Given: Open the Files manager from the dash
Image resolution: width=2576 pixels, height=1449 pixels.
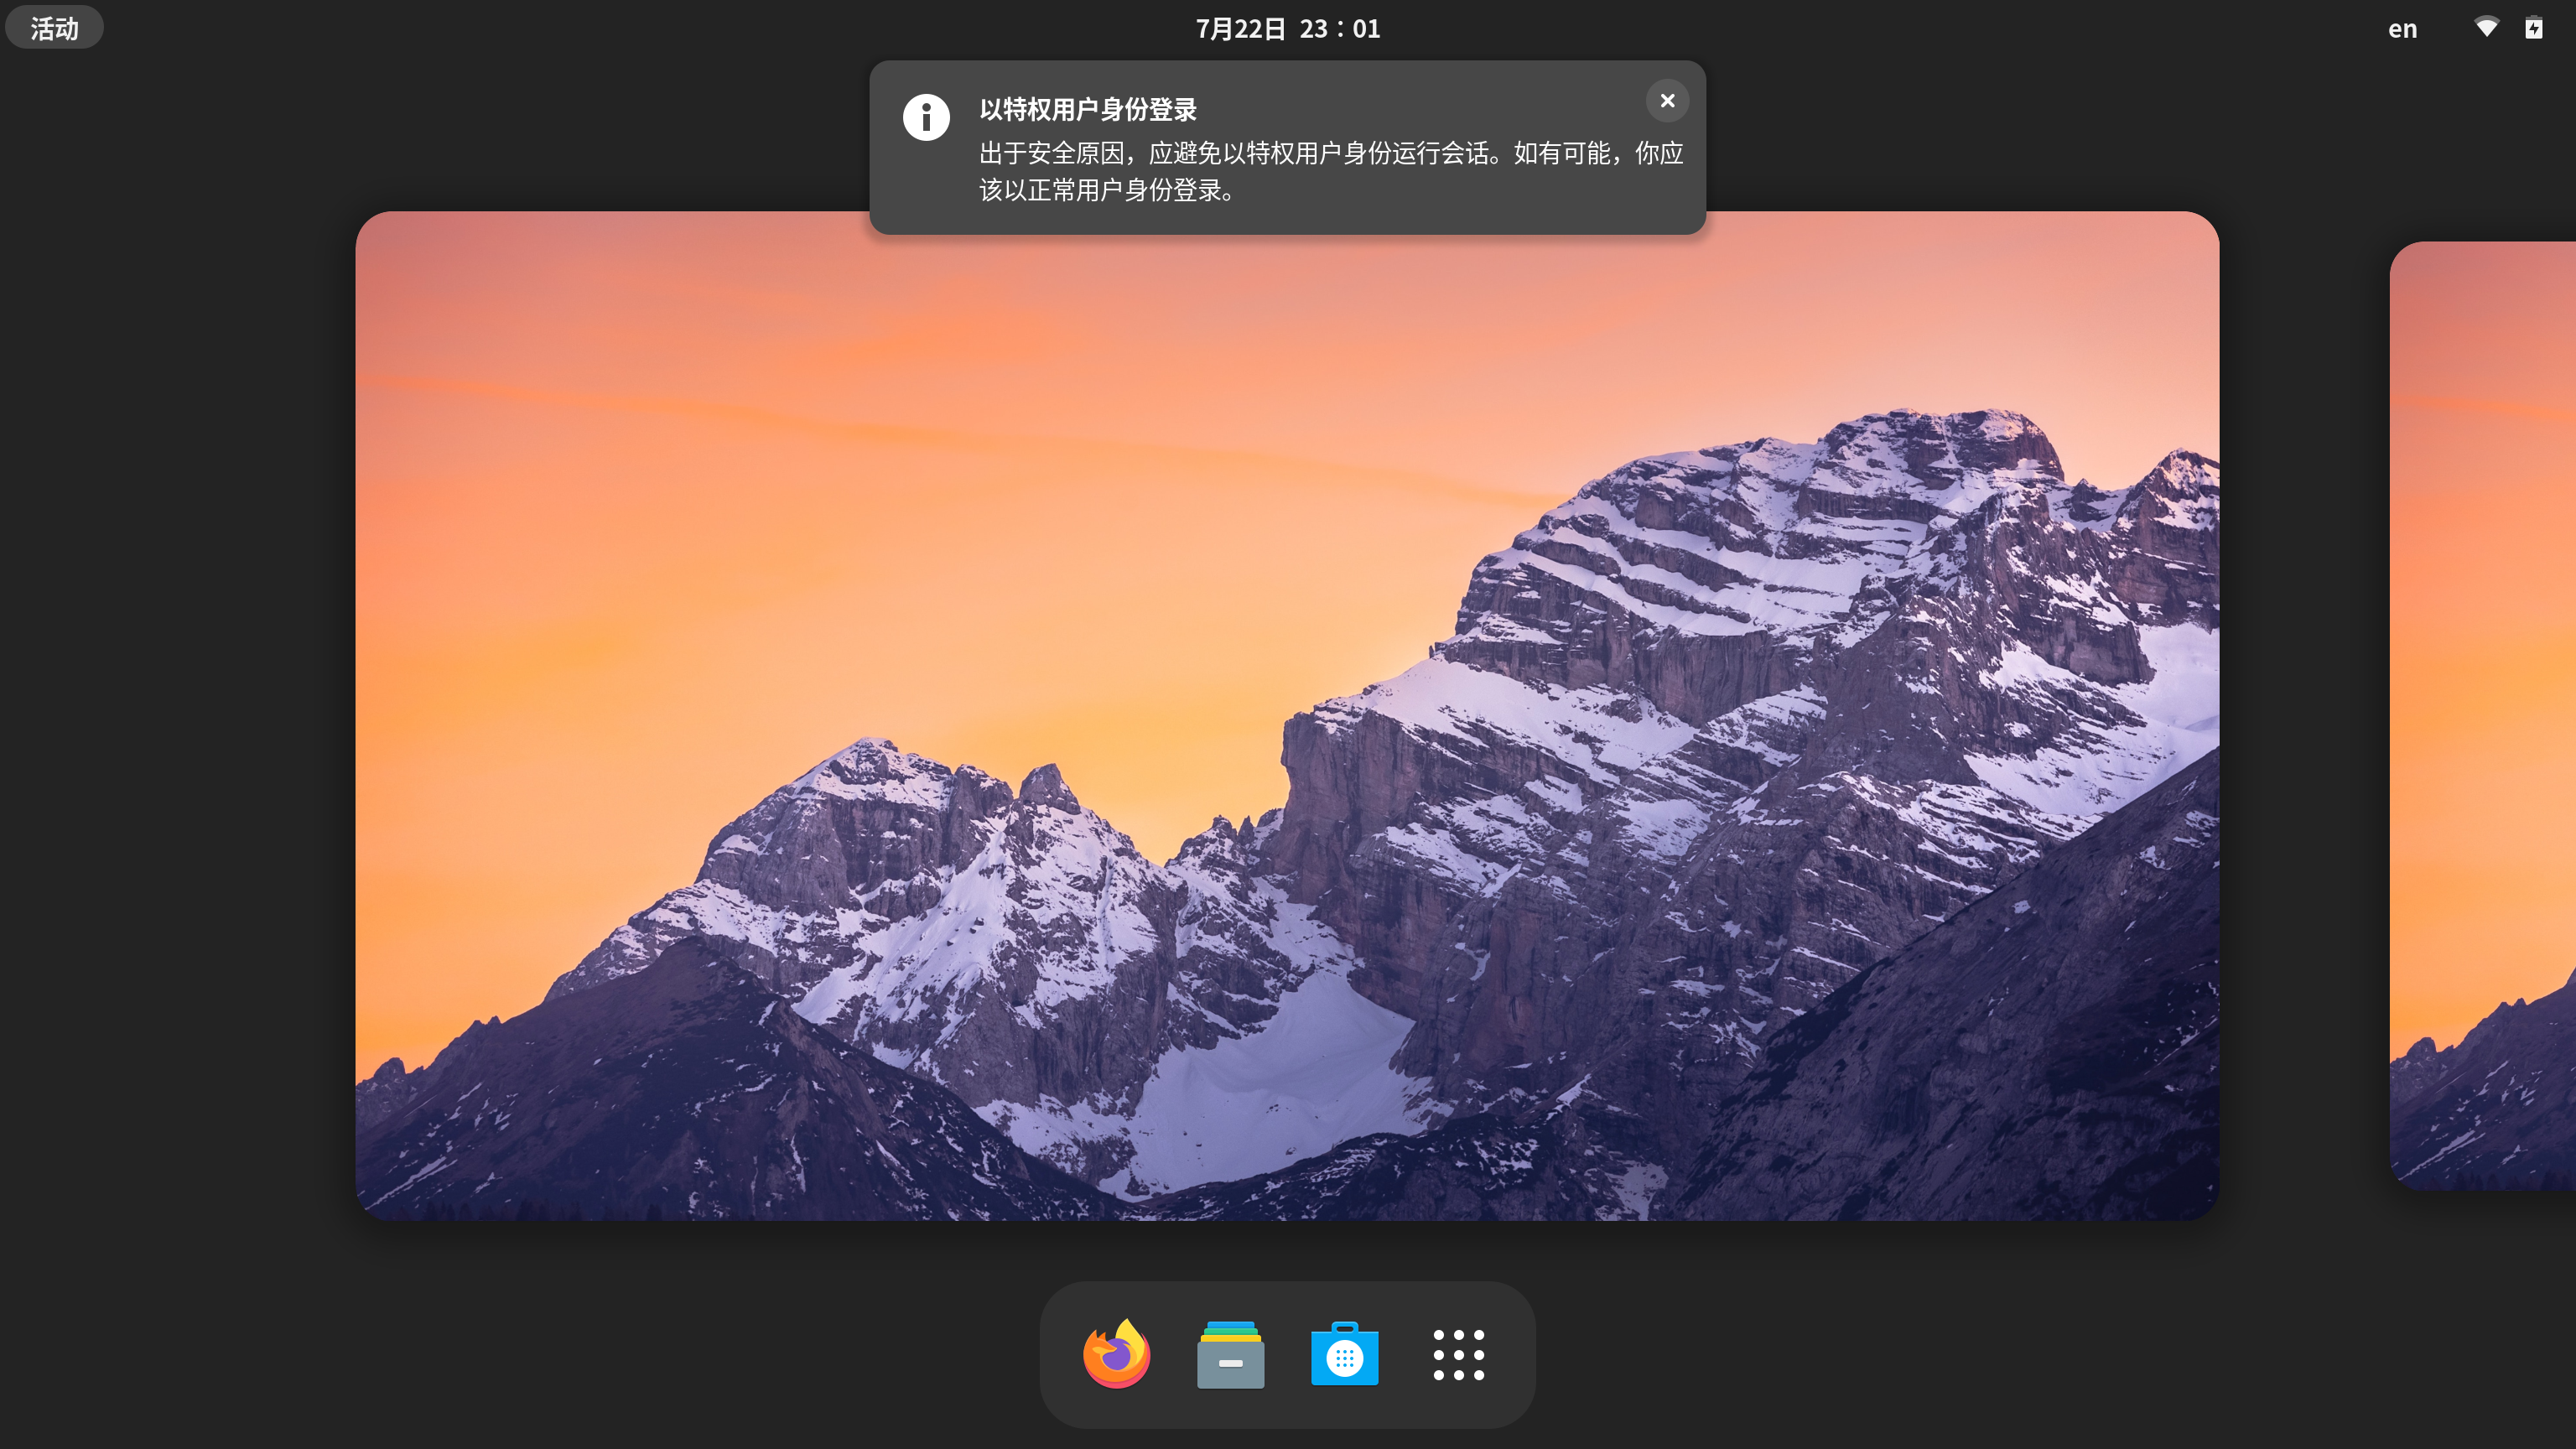Looking at the screenshot, I should coord(1230,1355).
